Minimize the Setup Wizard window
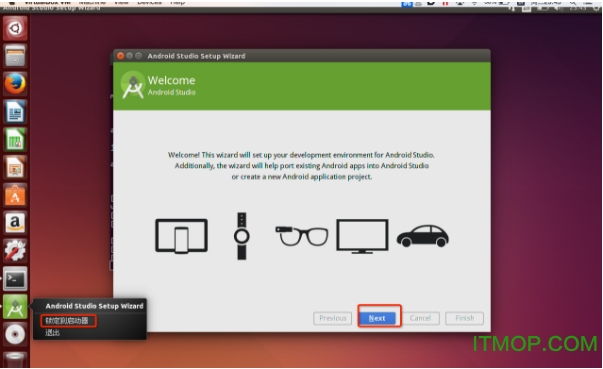The image size is (603, 369). tap(130, 56)
